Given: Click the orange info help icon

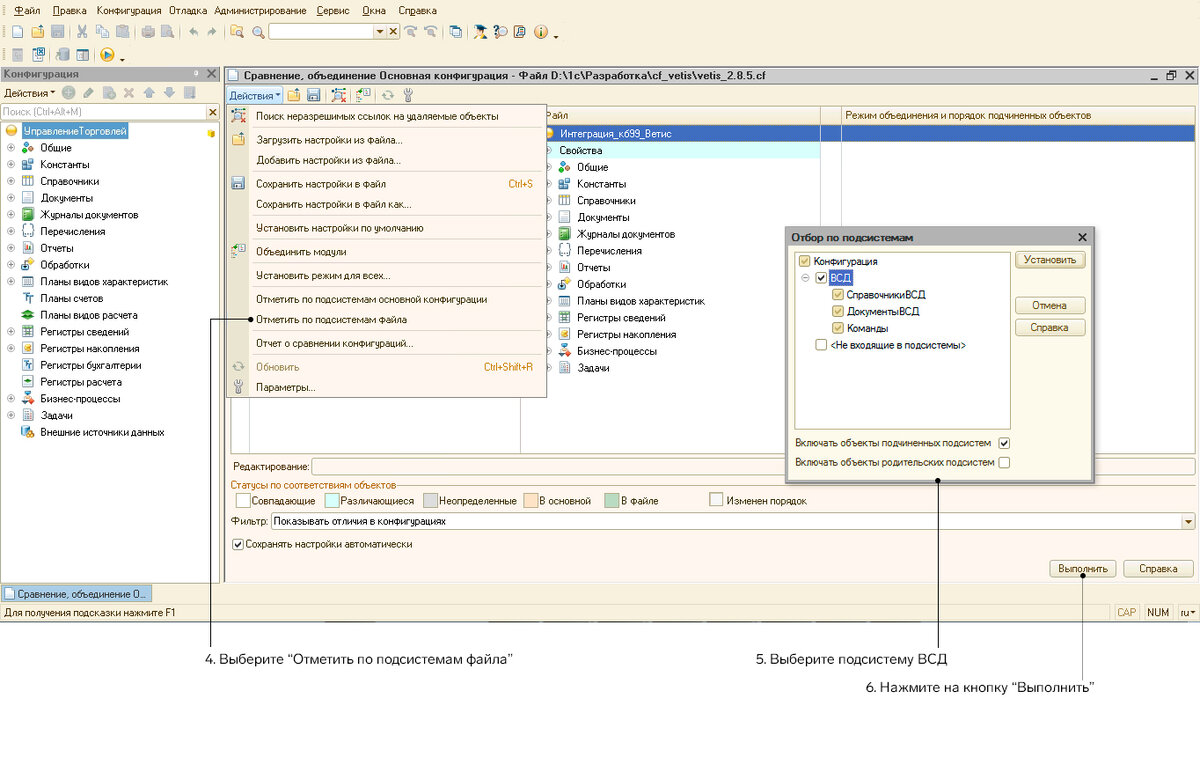Looking at the screenshot, I should (541, 32).
